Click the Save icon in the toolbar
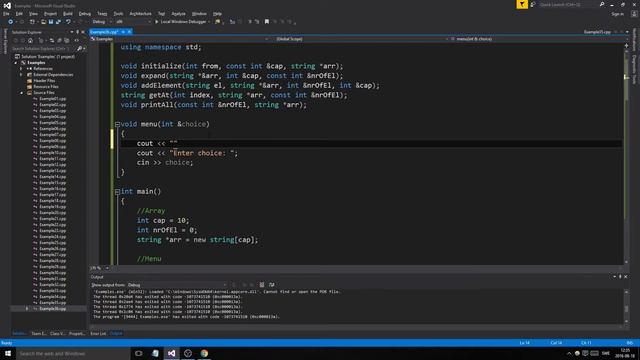Viewport: 640px width, 360px height. [x=51, y=22]
